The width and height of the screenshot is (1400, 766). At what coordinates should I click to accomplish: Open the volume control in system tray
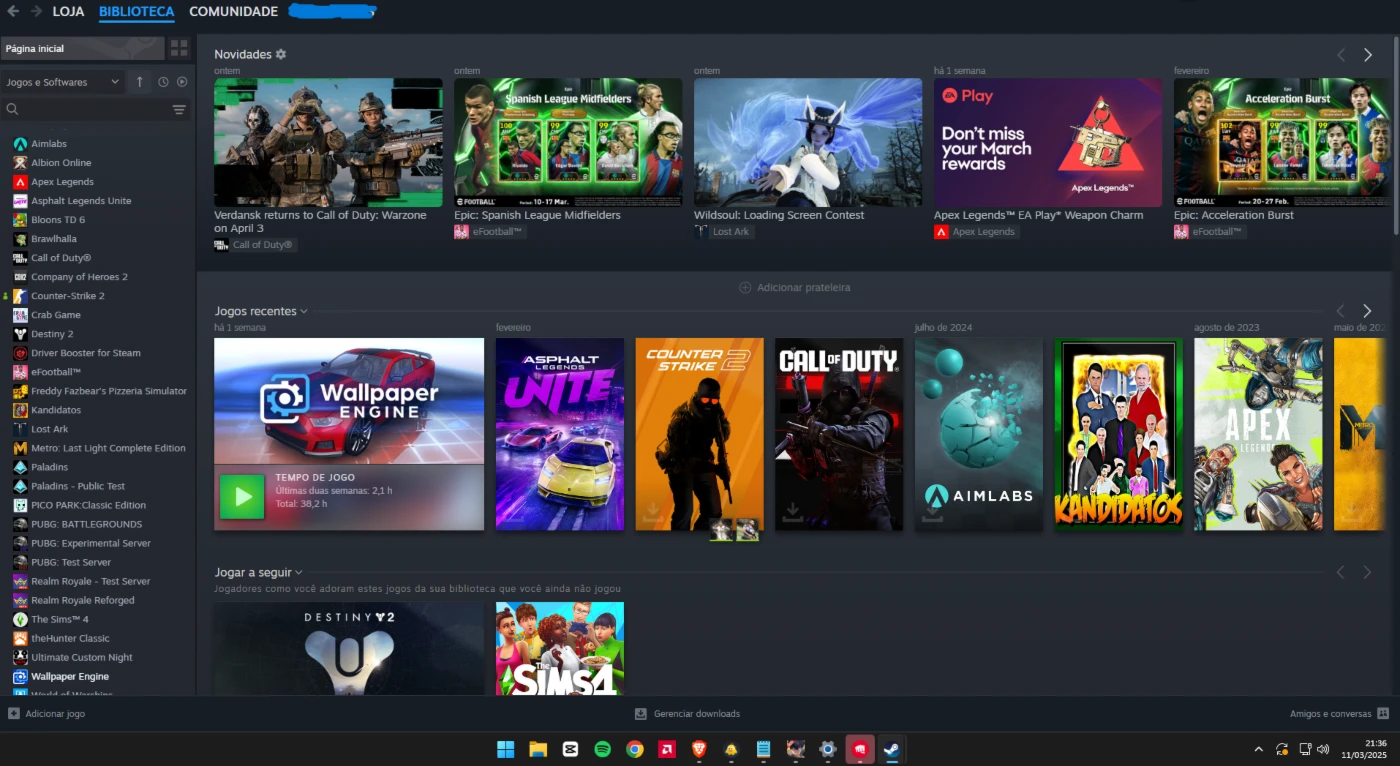point(1323,749)
